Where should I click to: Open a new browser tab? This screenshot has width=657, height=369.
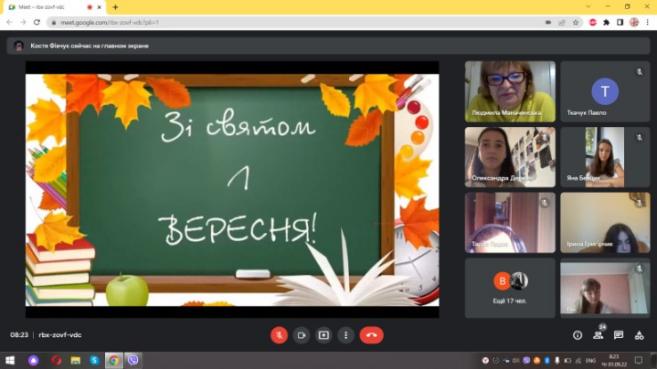click(115, 7)
